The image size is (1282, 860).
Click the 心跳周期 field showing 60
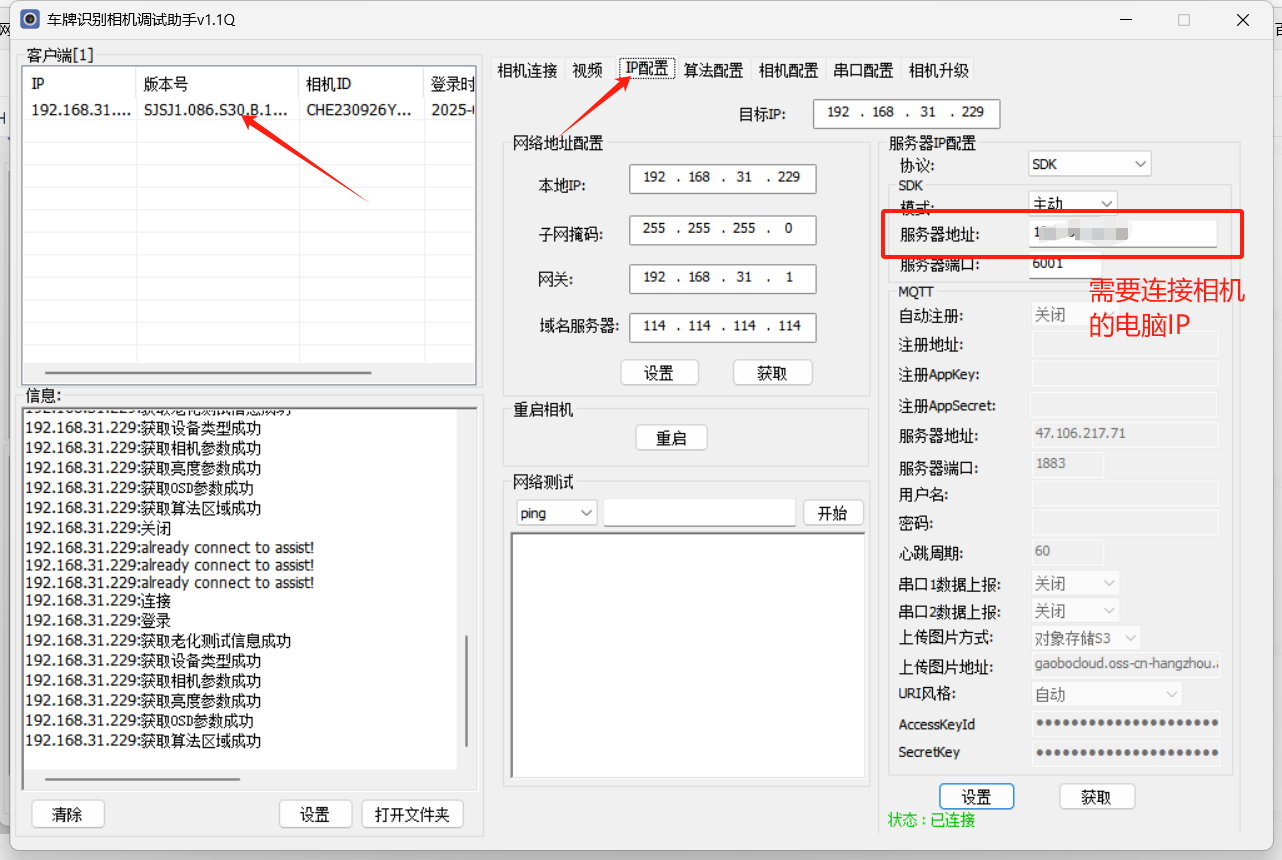(1068, 551)
